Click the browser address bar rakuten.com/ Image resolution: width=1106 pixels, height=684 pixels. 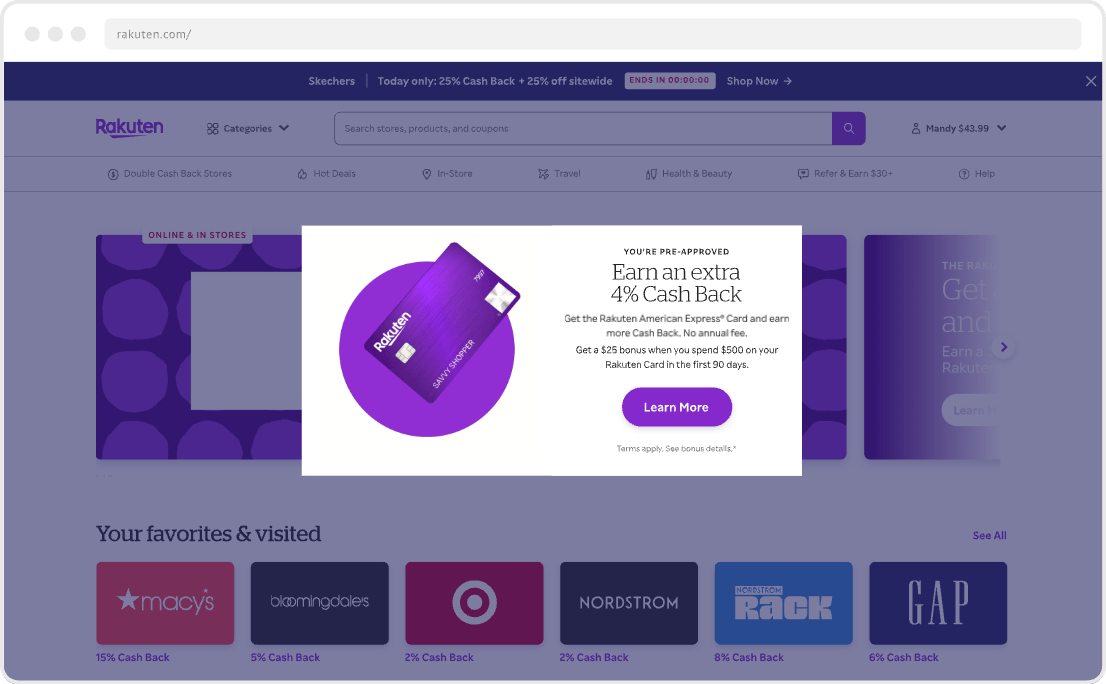point(592,34)
